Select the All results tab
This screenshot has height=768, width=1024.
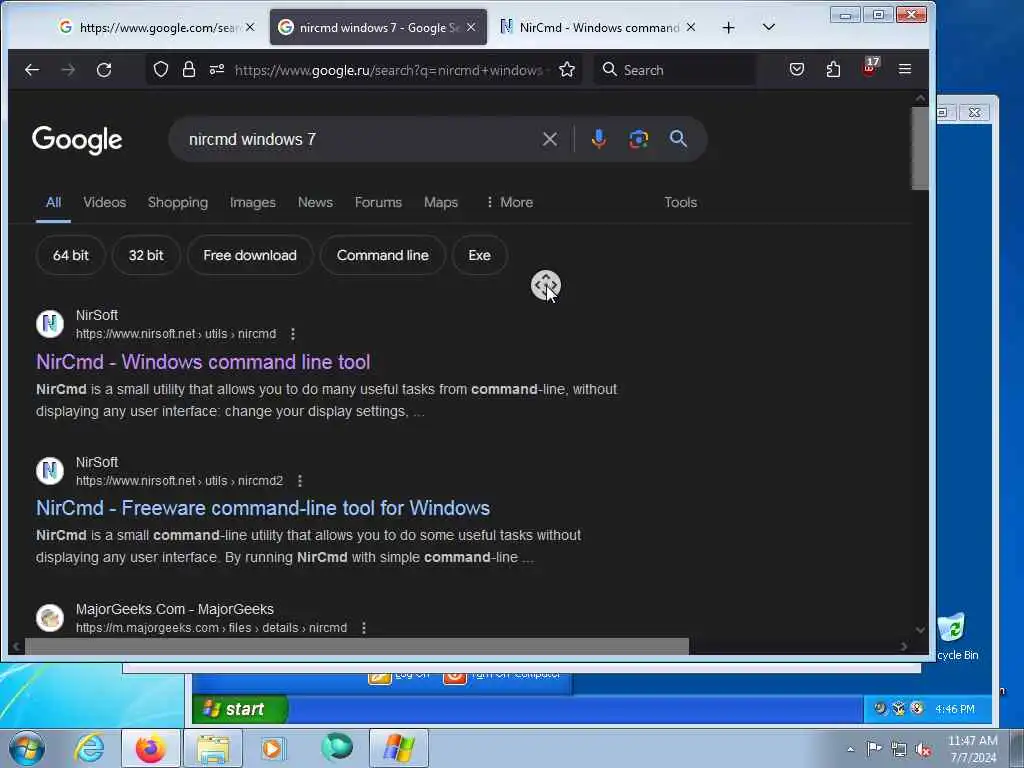pos(54,202)
